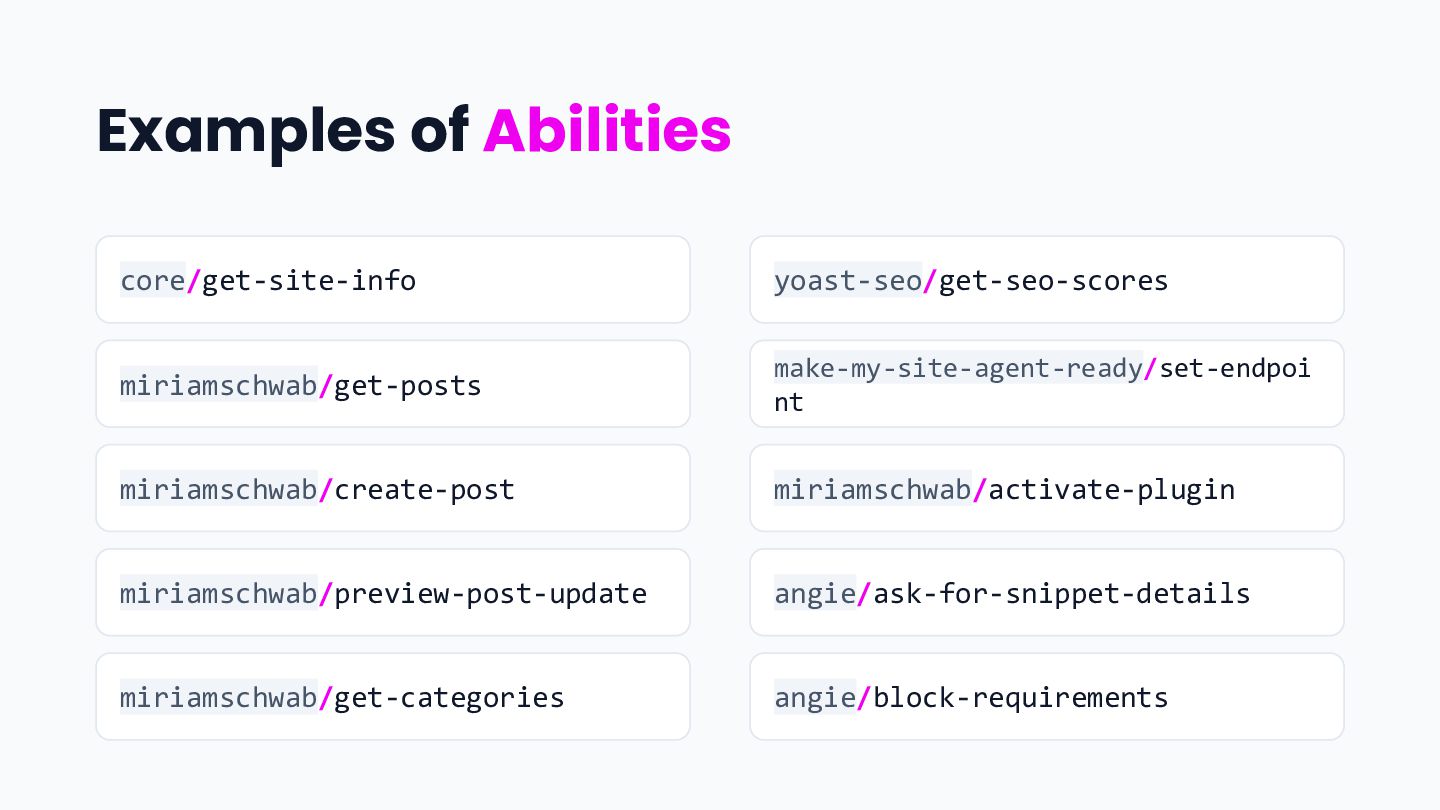The height and width of the screenshot is (810, 1440).
Task: Click the get-site-info ability name
Action: [309, 280]
